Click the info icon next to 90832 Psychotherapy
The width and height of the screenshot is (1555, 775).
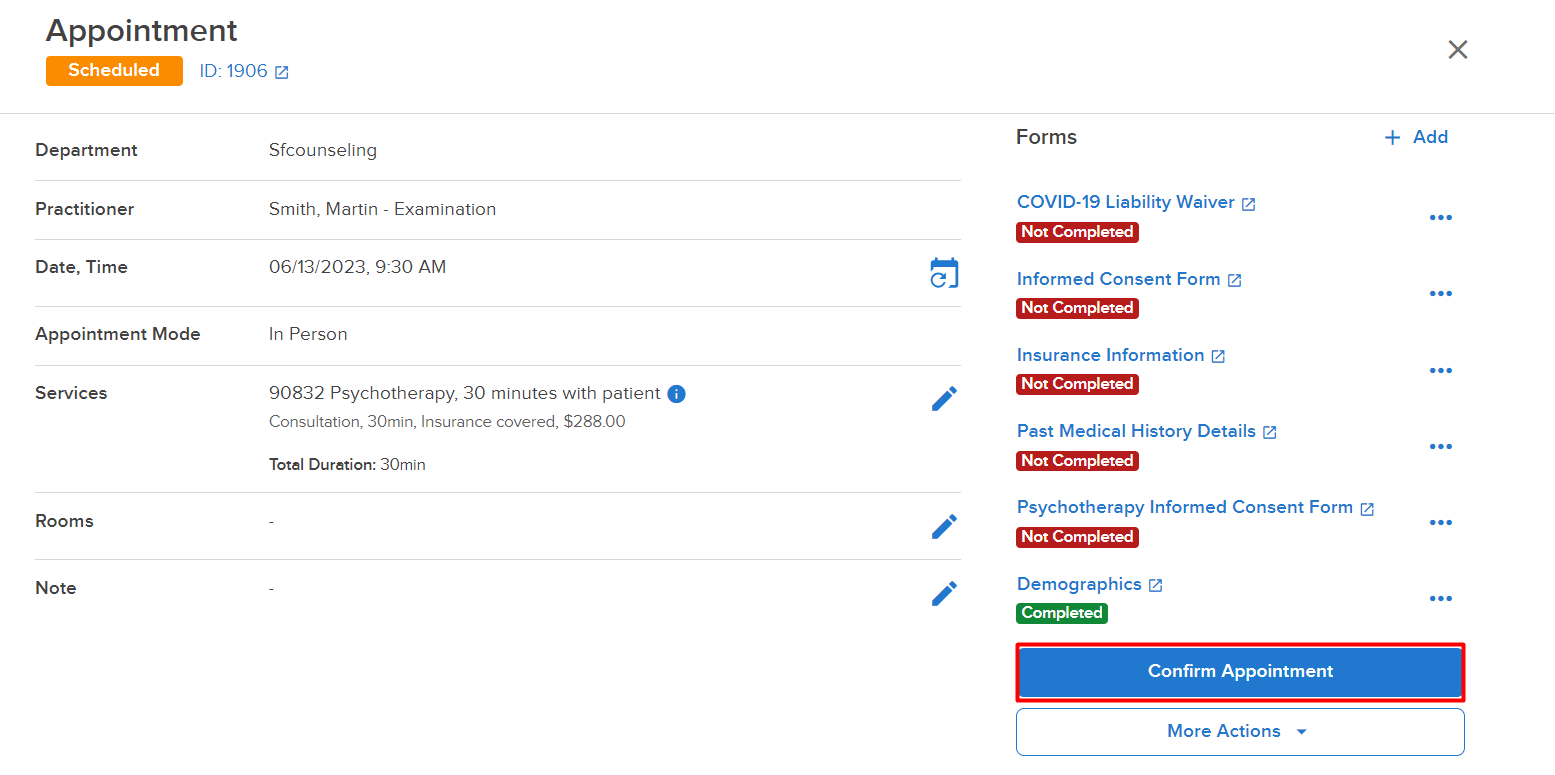(x=676, y=393)
